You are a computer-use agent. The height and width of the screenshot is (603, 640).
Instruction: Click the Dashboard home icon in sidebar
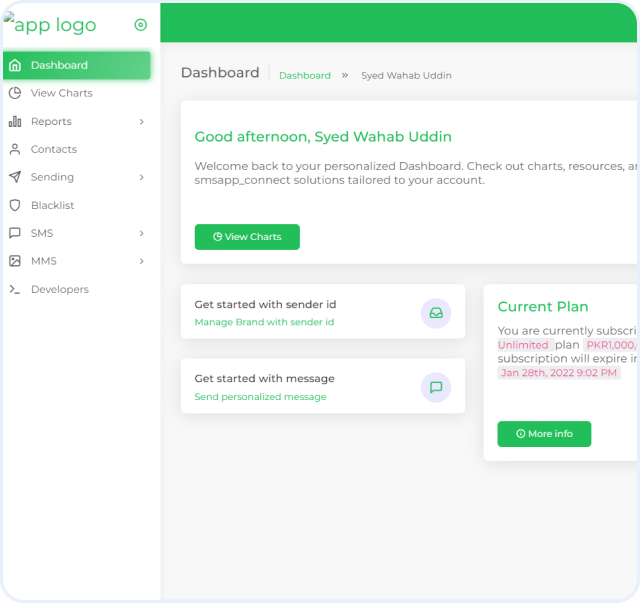coord(15,66)
